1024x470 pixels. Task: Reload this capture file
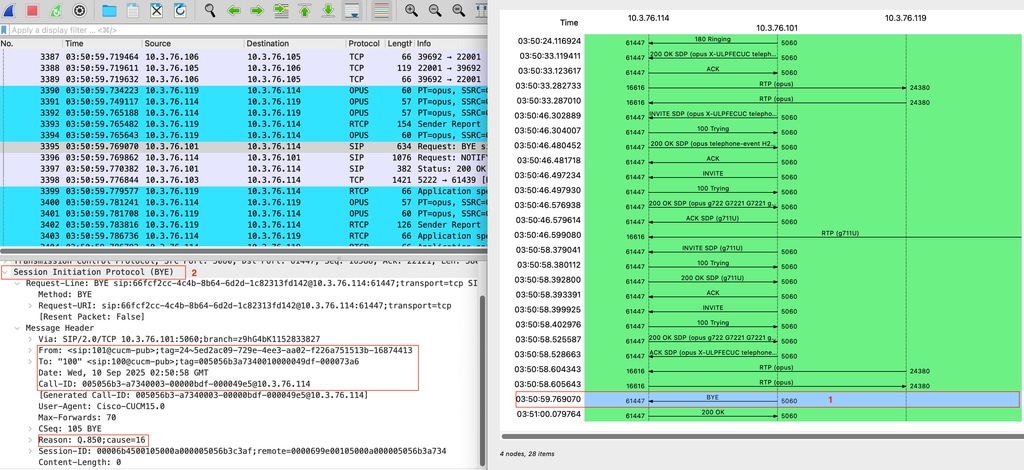tap(180, 10)
